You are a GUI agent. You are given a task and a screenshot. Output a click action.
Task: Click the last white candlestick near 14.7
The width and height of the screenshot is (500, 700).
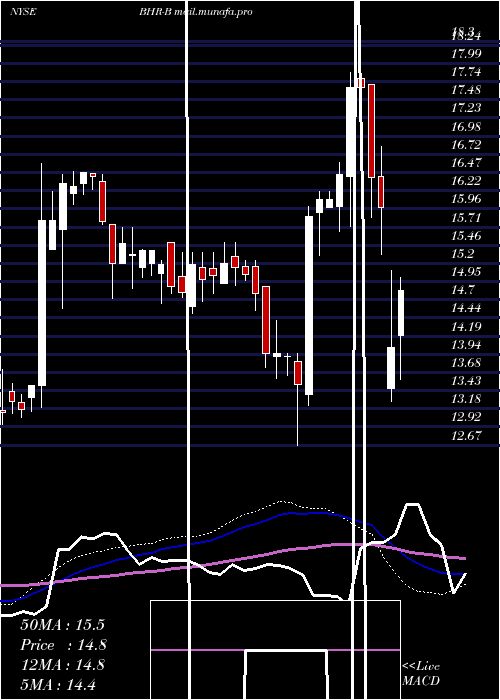pyautogui.click(x=401, y=313)
